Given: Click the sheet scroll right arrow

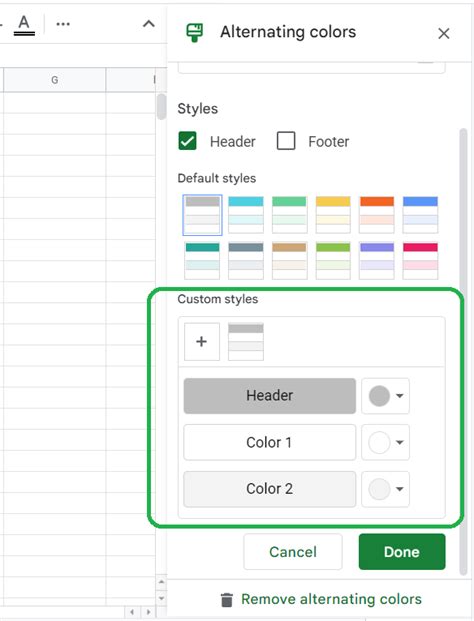Looking at the screenshot, I should click(x=148, y=612).
